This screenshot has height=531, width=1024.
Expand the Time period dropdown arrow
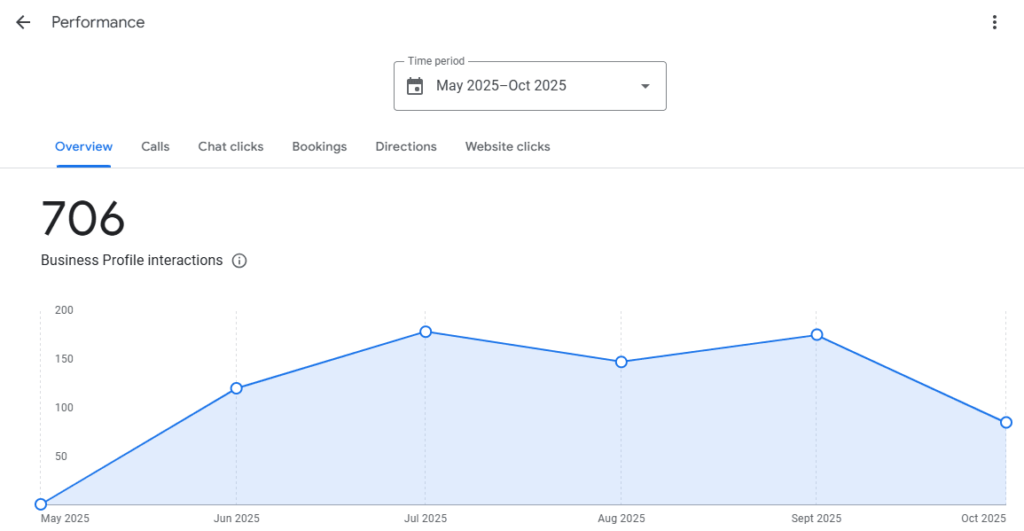[645, 86]
